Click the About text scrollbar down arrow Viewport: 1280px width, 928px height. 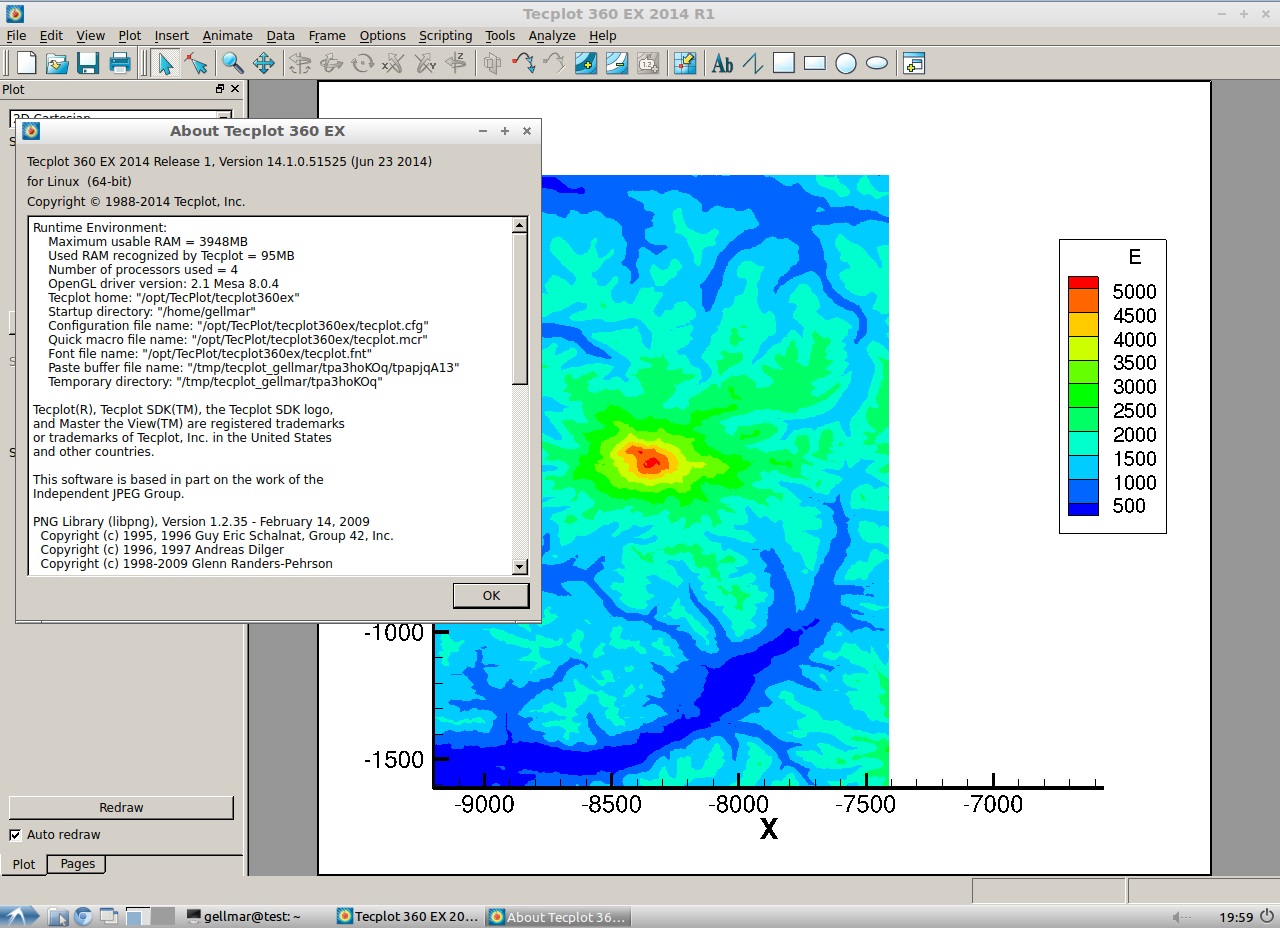(519, 567)
